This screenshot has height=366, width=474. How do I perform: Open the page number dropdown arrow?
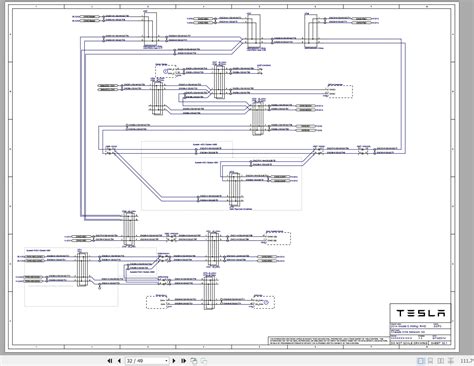point(166,361)
